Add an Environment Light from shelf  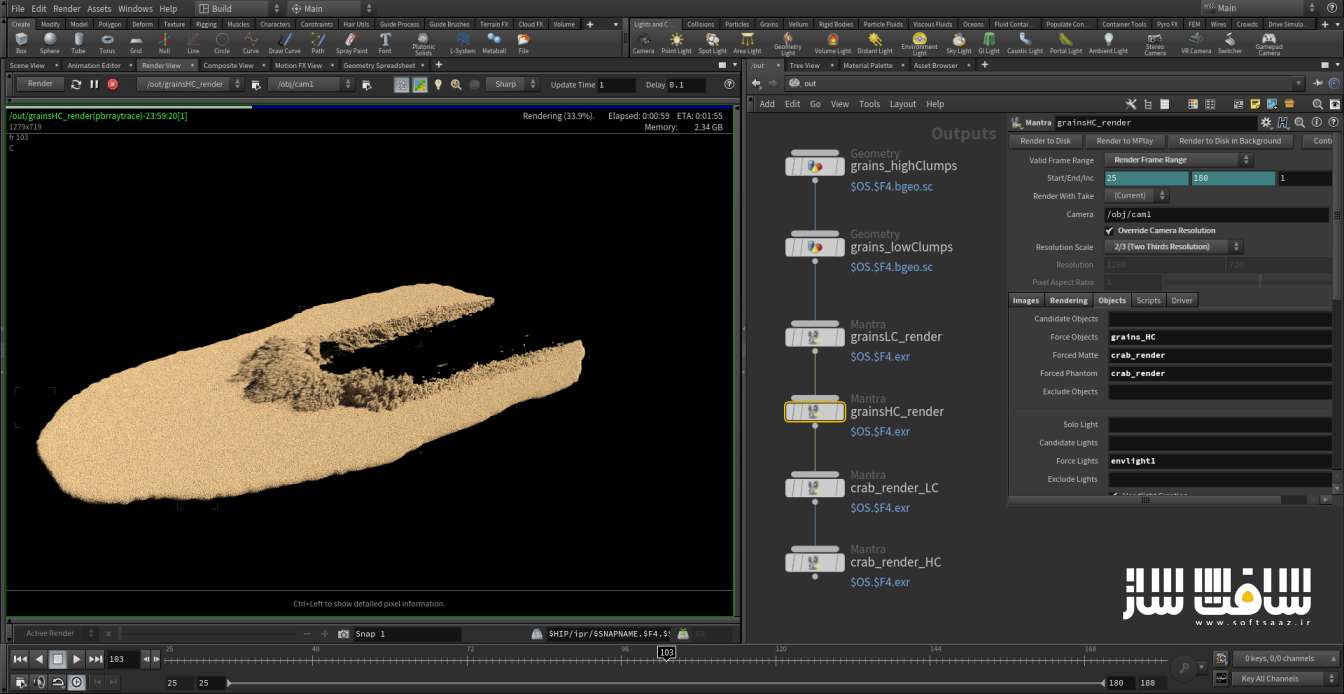coord(919,44)
